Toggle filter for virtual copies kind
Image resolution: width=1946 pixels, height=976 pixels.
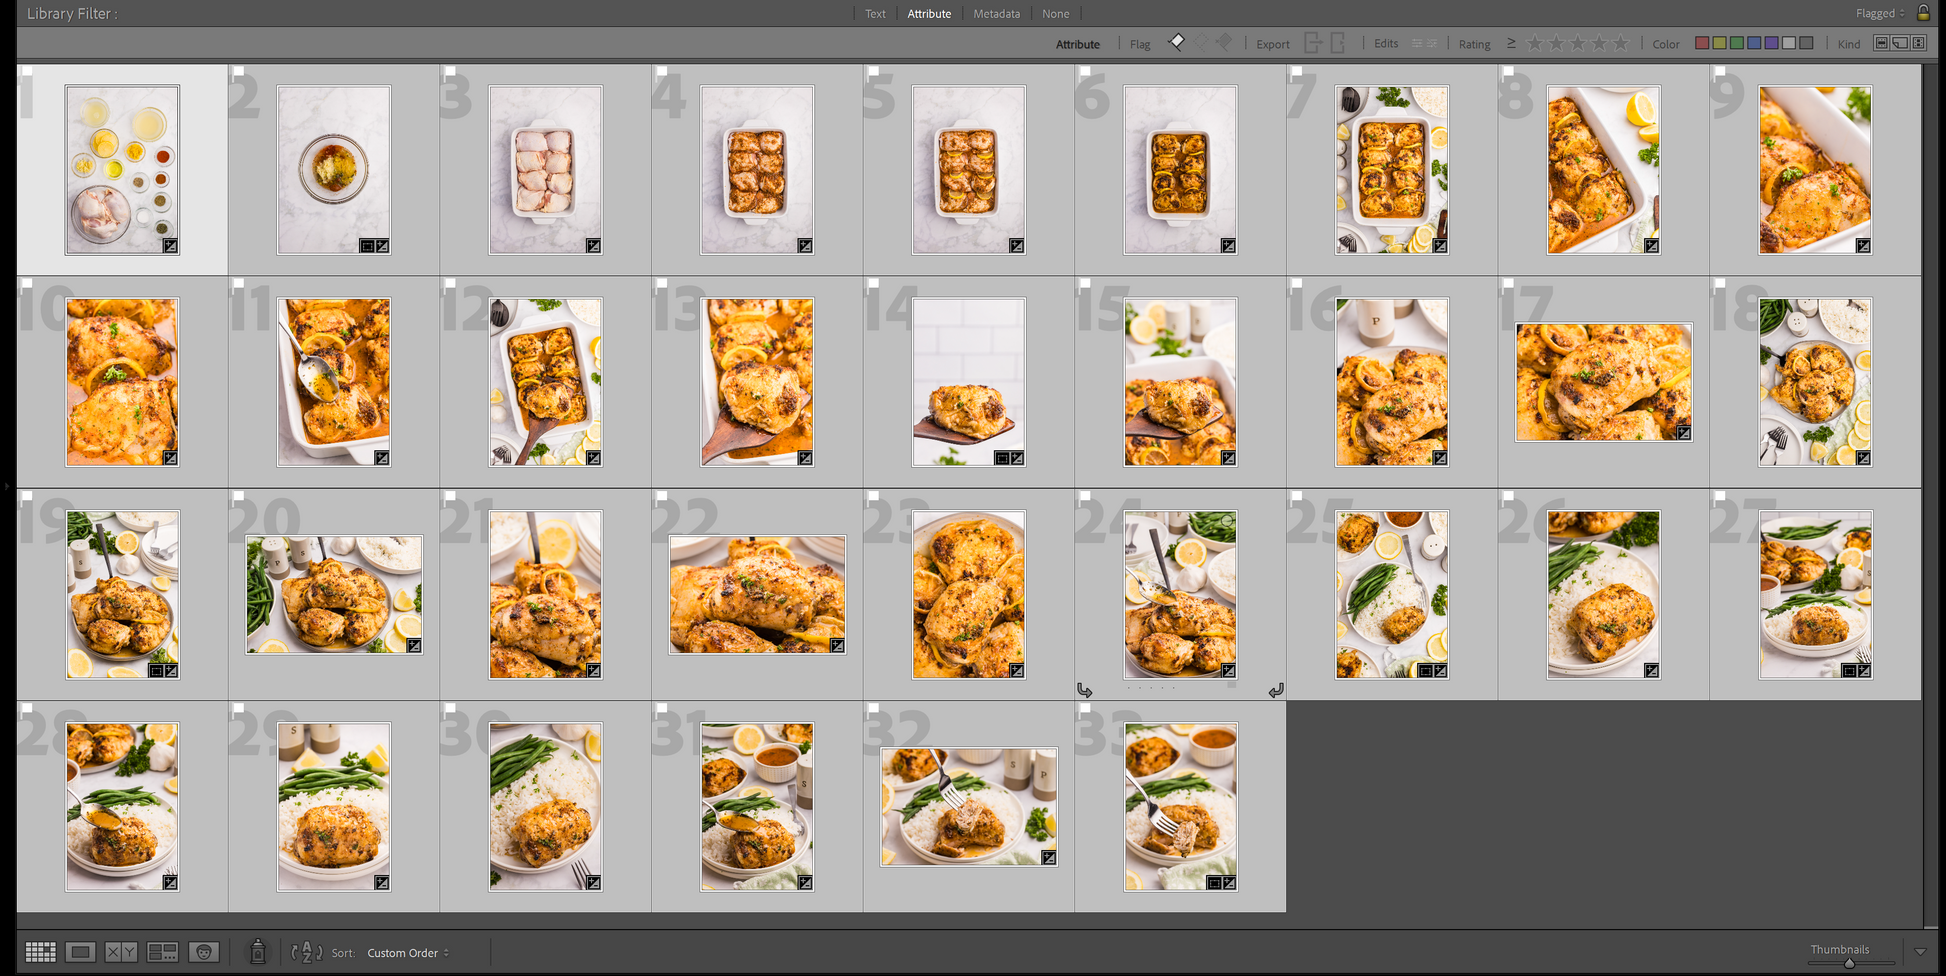coord(1900,43)
